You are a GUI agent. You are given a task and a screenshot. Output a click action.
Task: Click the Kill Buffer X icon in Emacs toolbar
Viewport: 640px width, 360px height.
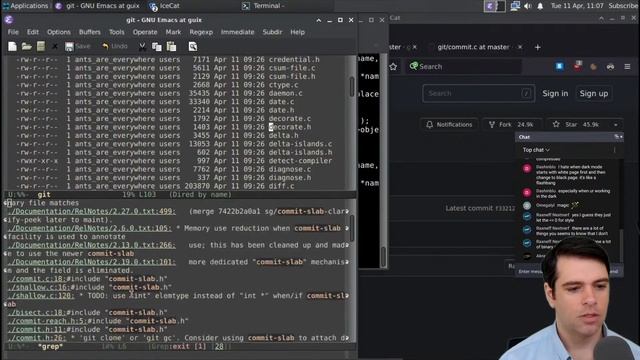[x=55, y=47]
